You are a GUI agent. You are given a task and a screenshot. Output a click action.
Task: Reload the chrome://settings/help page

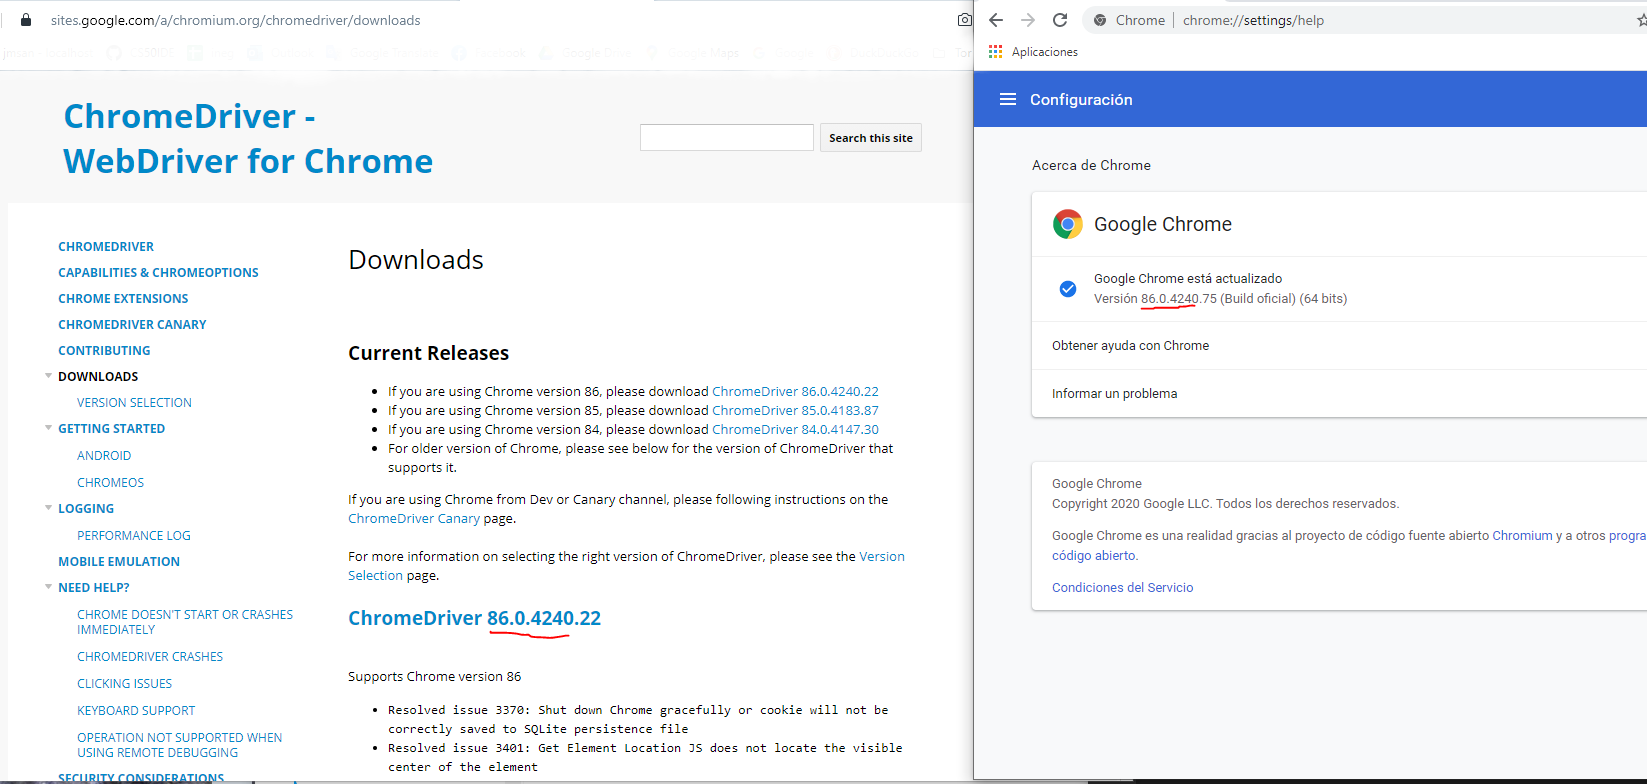pos(1060,20)
